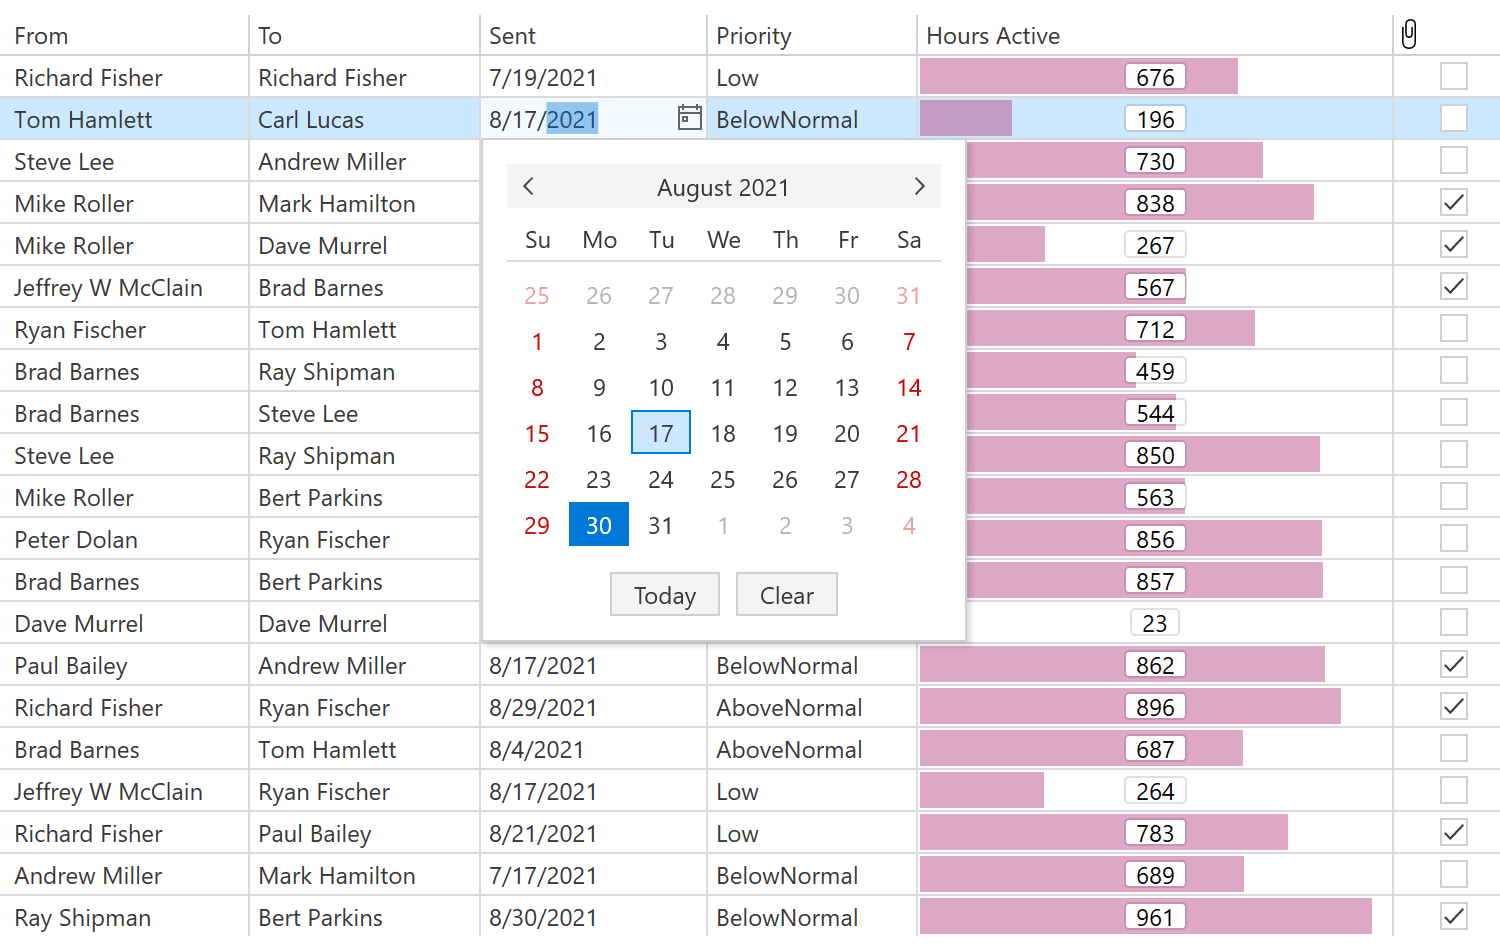Click the calendar icon in the Sent cell

coord(689,118)
